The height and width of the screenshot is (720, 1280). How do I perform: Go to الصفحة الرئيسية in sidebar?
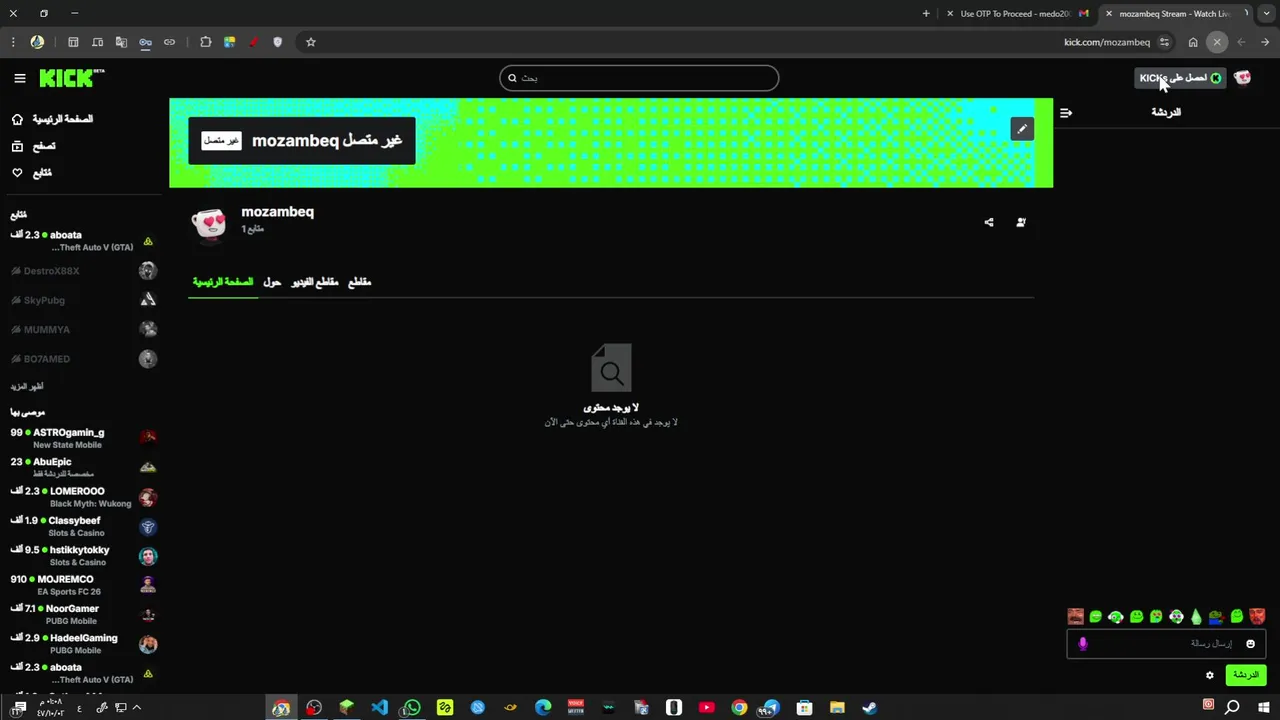pos(52,119)
